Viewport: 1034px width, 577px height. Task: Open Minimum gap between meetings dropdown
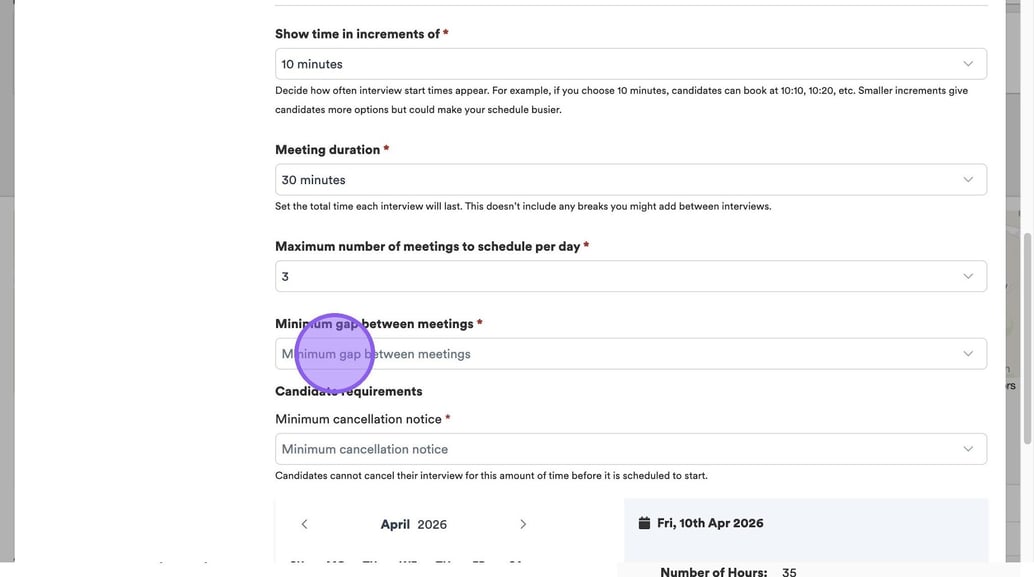point(630,354)
